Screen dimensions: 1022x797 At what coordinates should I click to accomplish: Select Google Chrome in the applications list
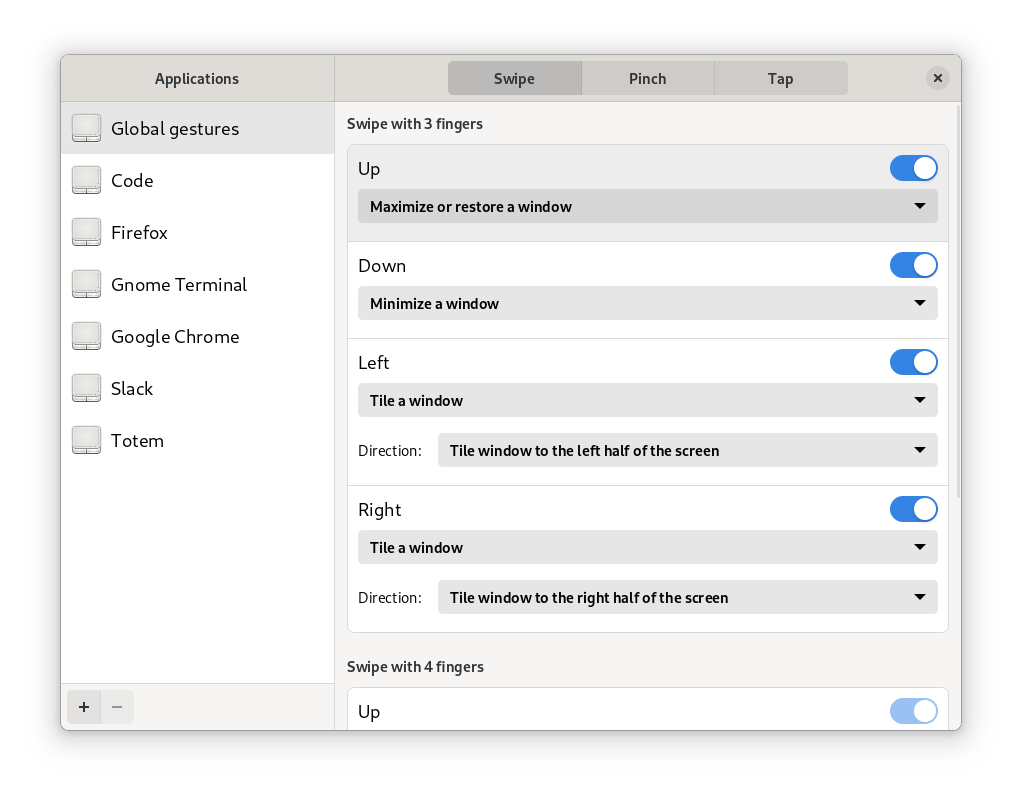197,337
